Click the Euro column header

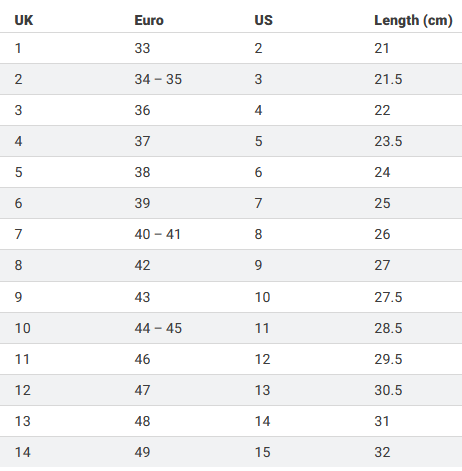tap(149, 20)
